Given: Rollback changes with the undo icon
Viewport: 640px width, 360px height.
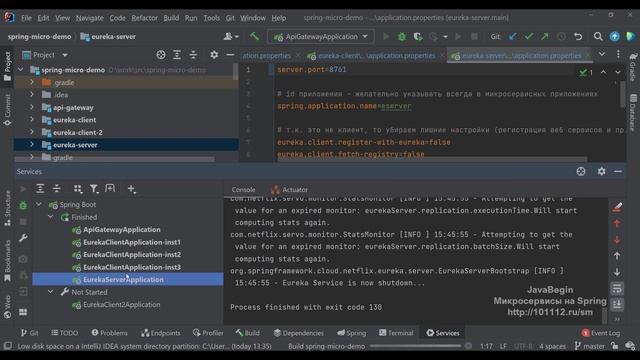Looking at the screenshot, I should pos(578,37).
